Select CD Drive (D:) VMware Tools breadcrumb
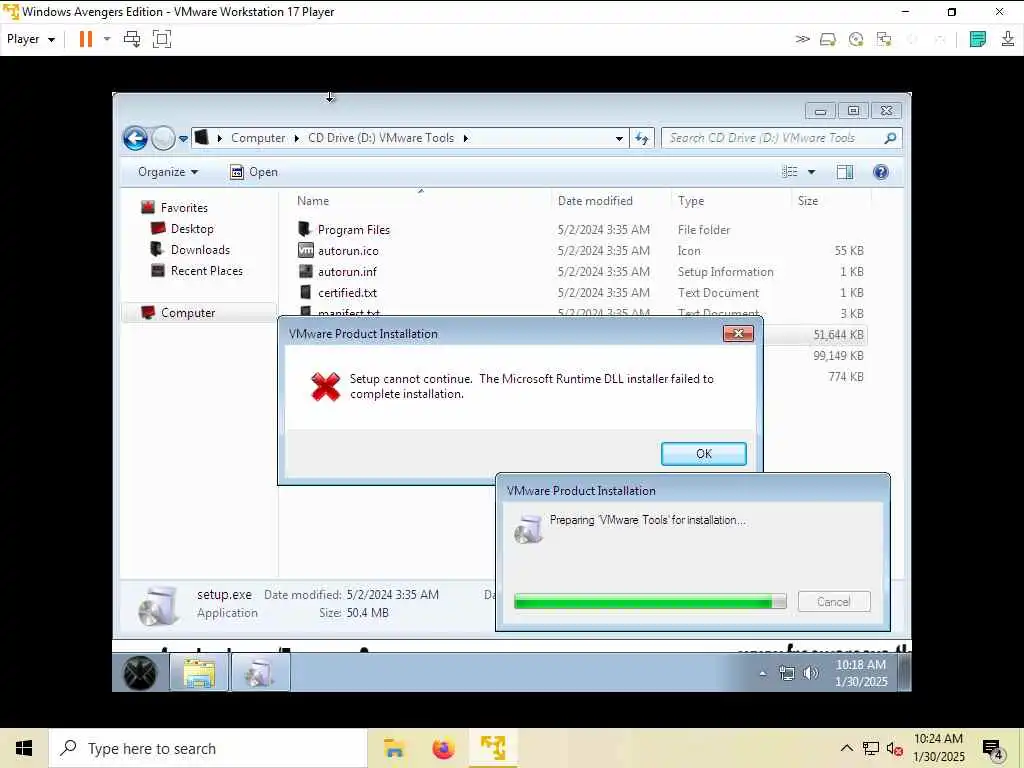The height and width of the screenshot is (768, 1024). click(x=381, y=138)
